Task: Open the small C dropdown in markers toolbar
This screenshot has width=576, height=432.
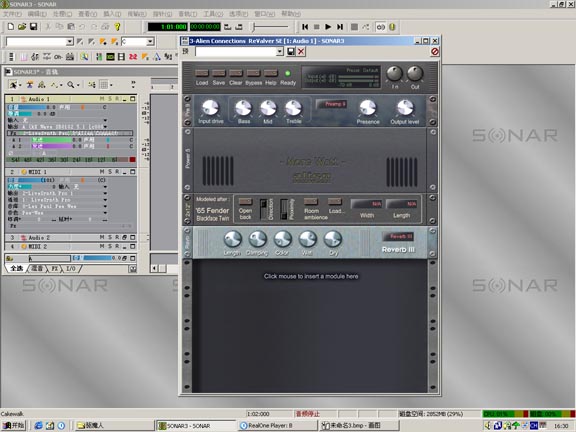Action: click(x=150, y=42)
